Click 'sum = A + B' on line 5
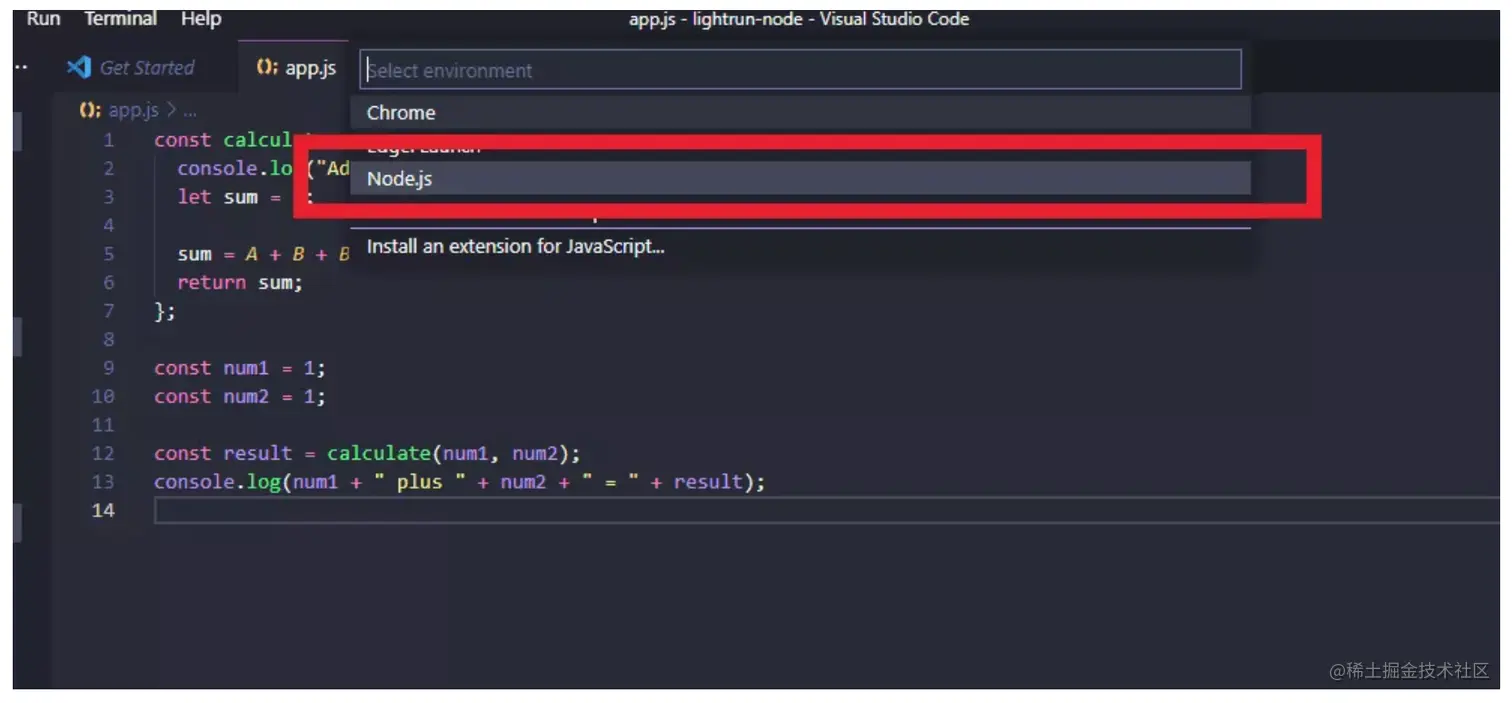The height and width of the screenshot is (703, 1512). (241, 254)
